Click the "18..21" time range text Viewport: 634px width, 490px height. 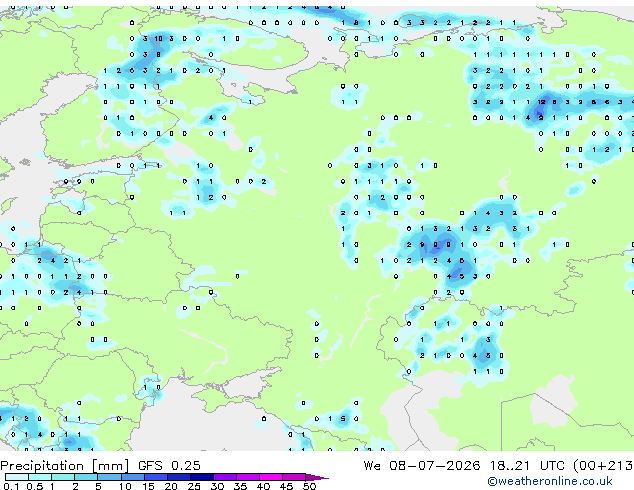coord(509,466)
